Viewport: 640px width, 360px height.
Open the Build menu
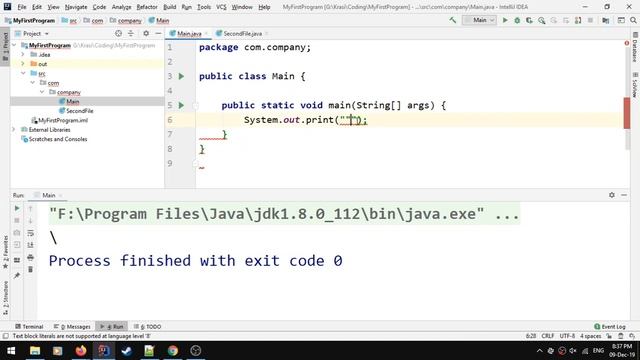(x=169, y=7)
